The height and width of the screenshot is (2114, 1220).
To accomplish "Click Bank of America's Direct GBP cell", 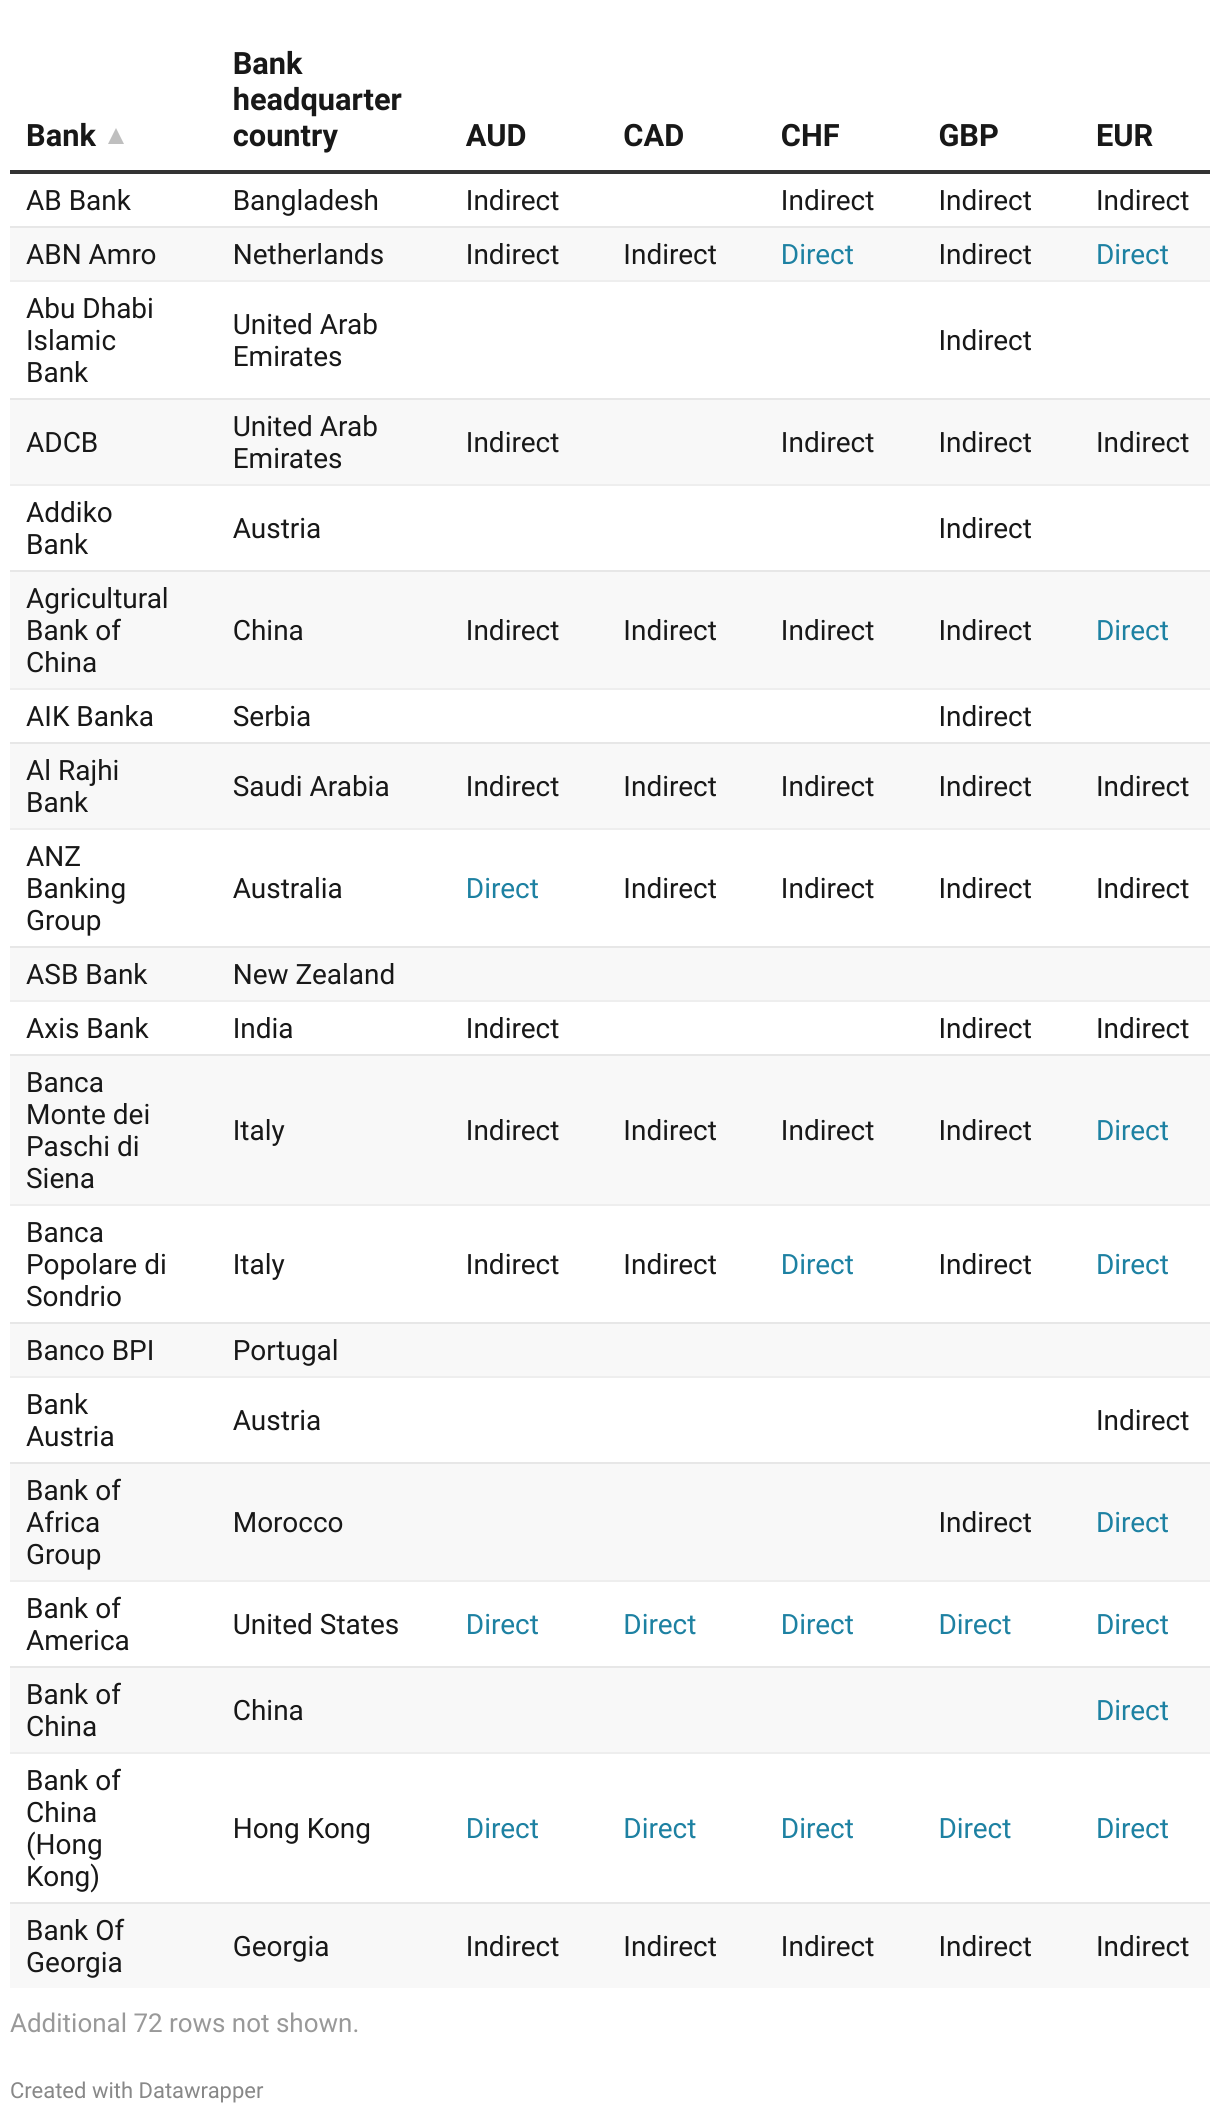I will [974, 1625].
